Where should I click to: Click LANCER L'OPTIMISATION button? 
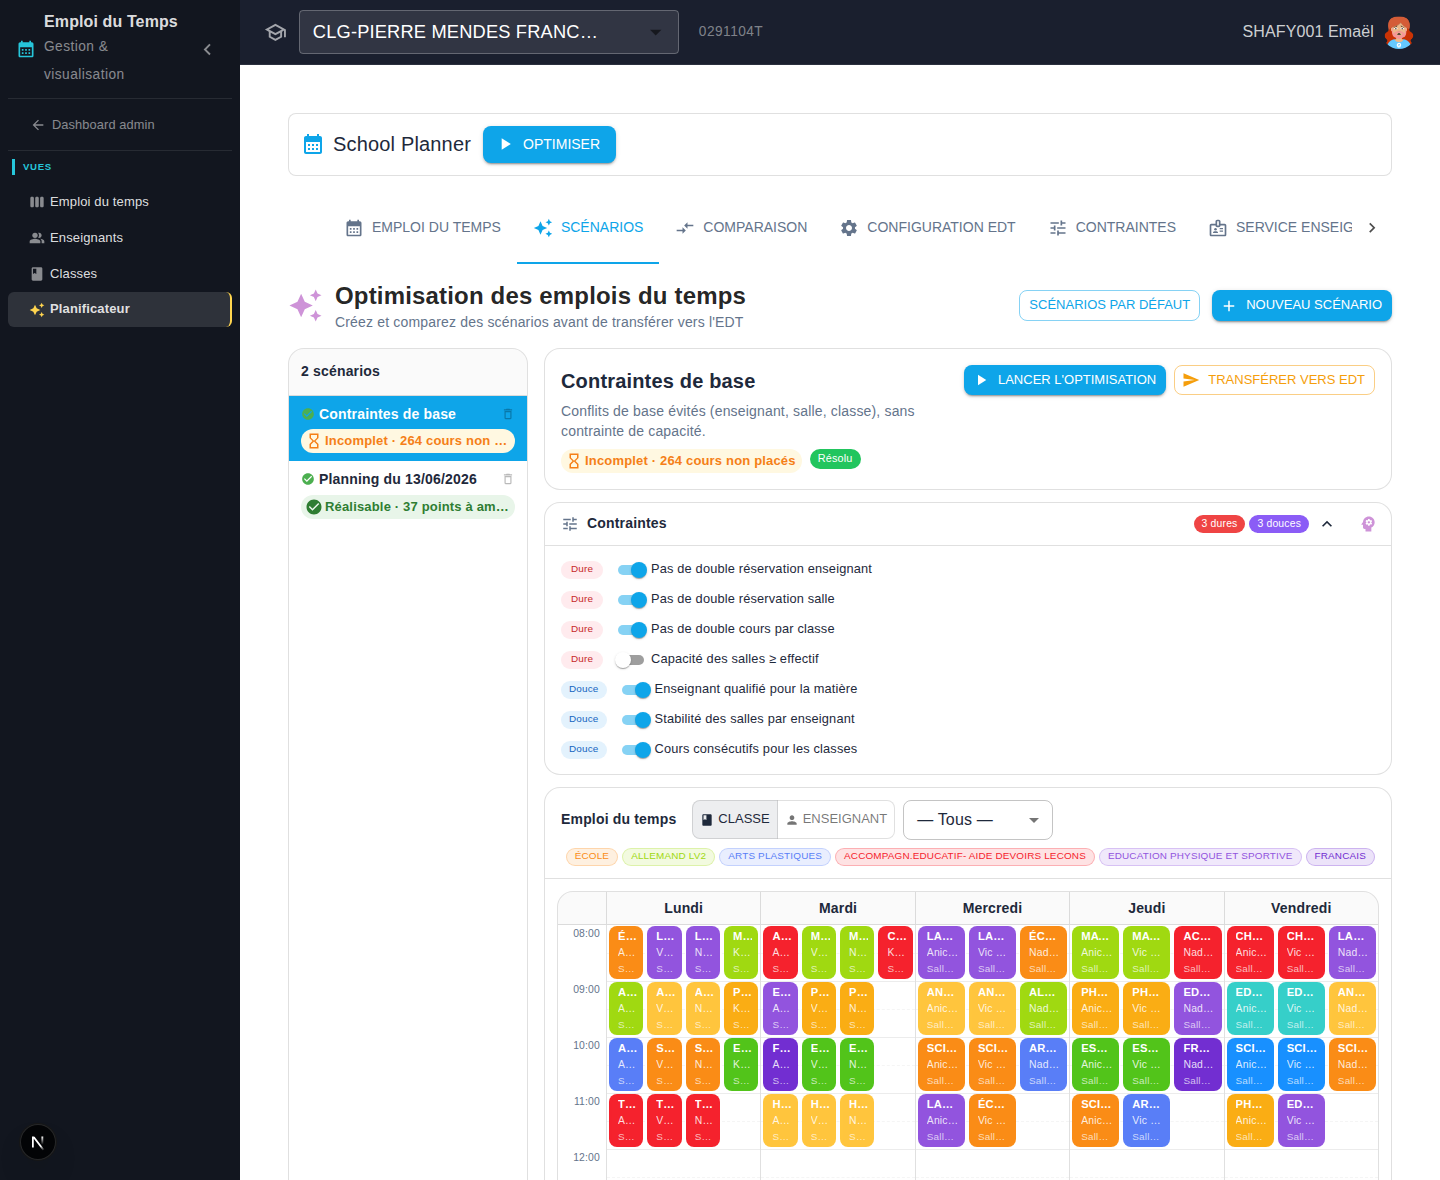1065,380
